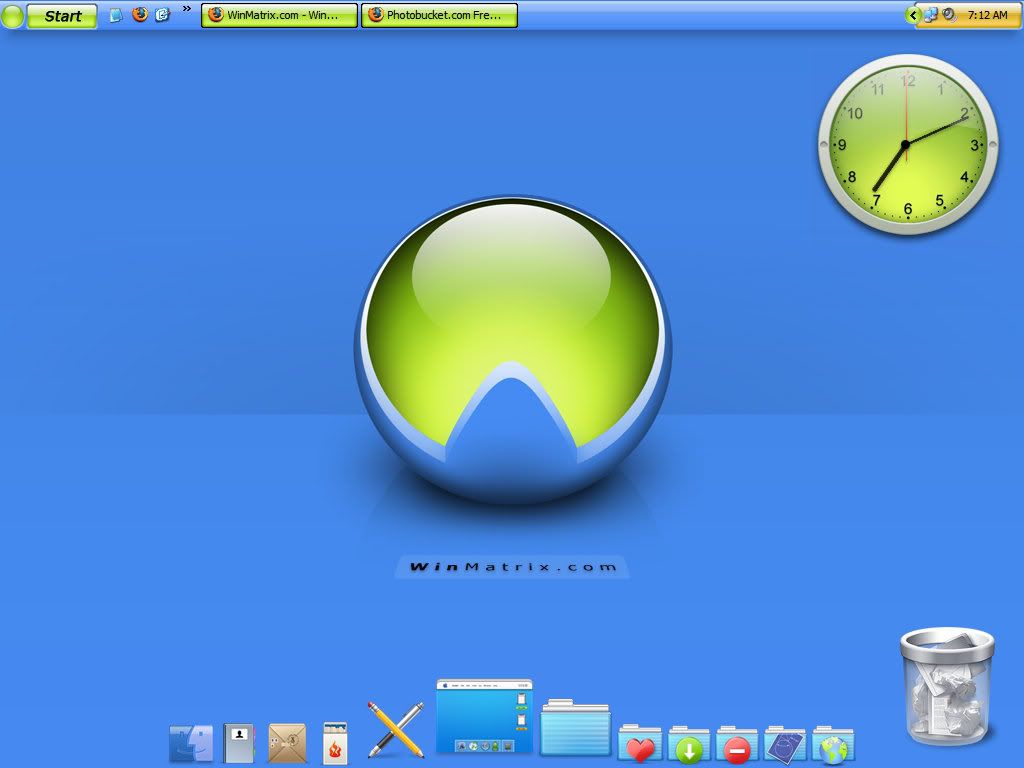Open the blueprint folder dock icon

tap(785, 744)
